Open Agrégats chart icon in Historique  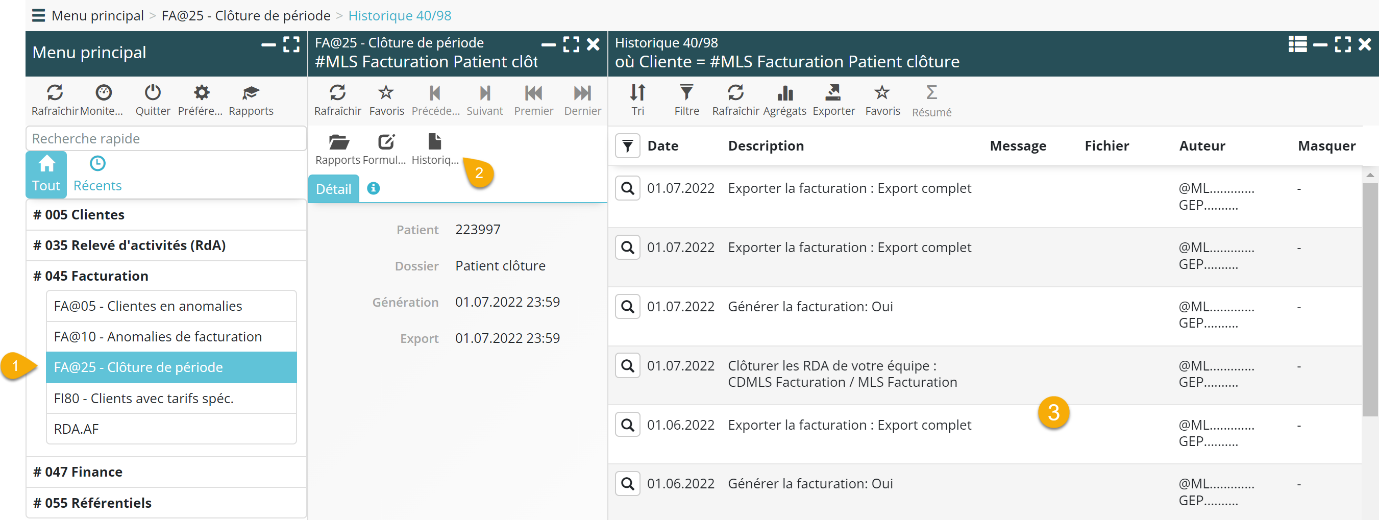tap(785, 93)
